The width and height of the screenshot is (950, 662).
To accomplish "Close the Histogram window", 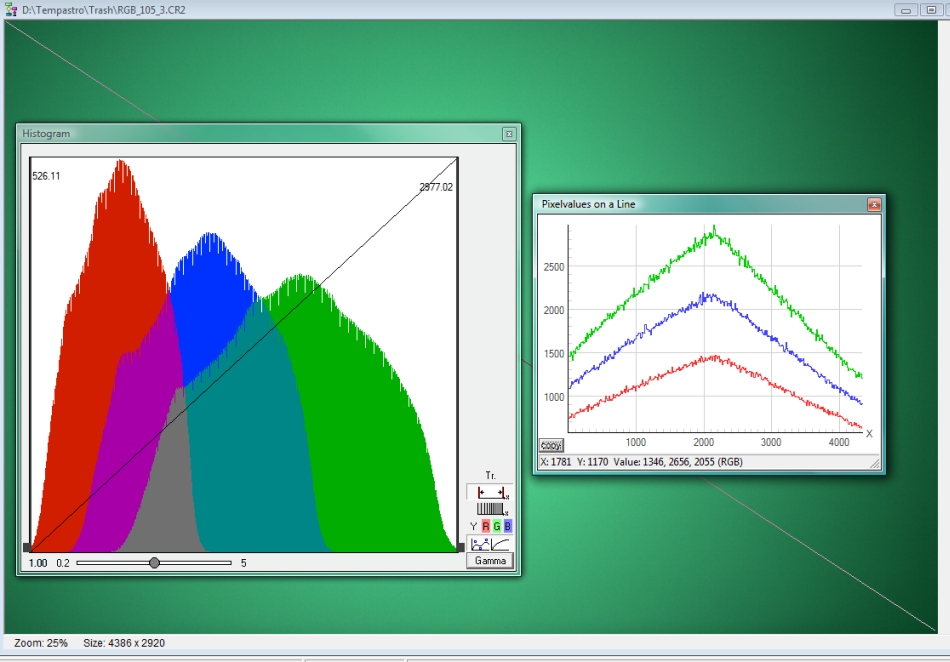I will coord(509,134).
